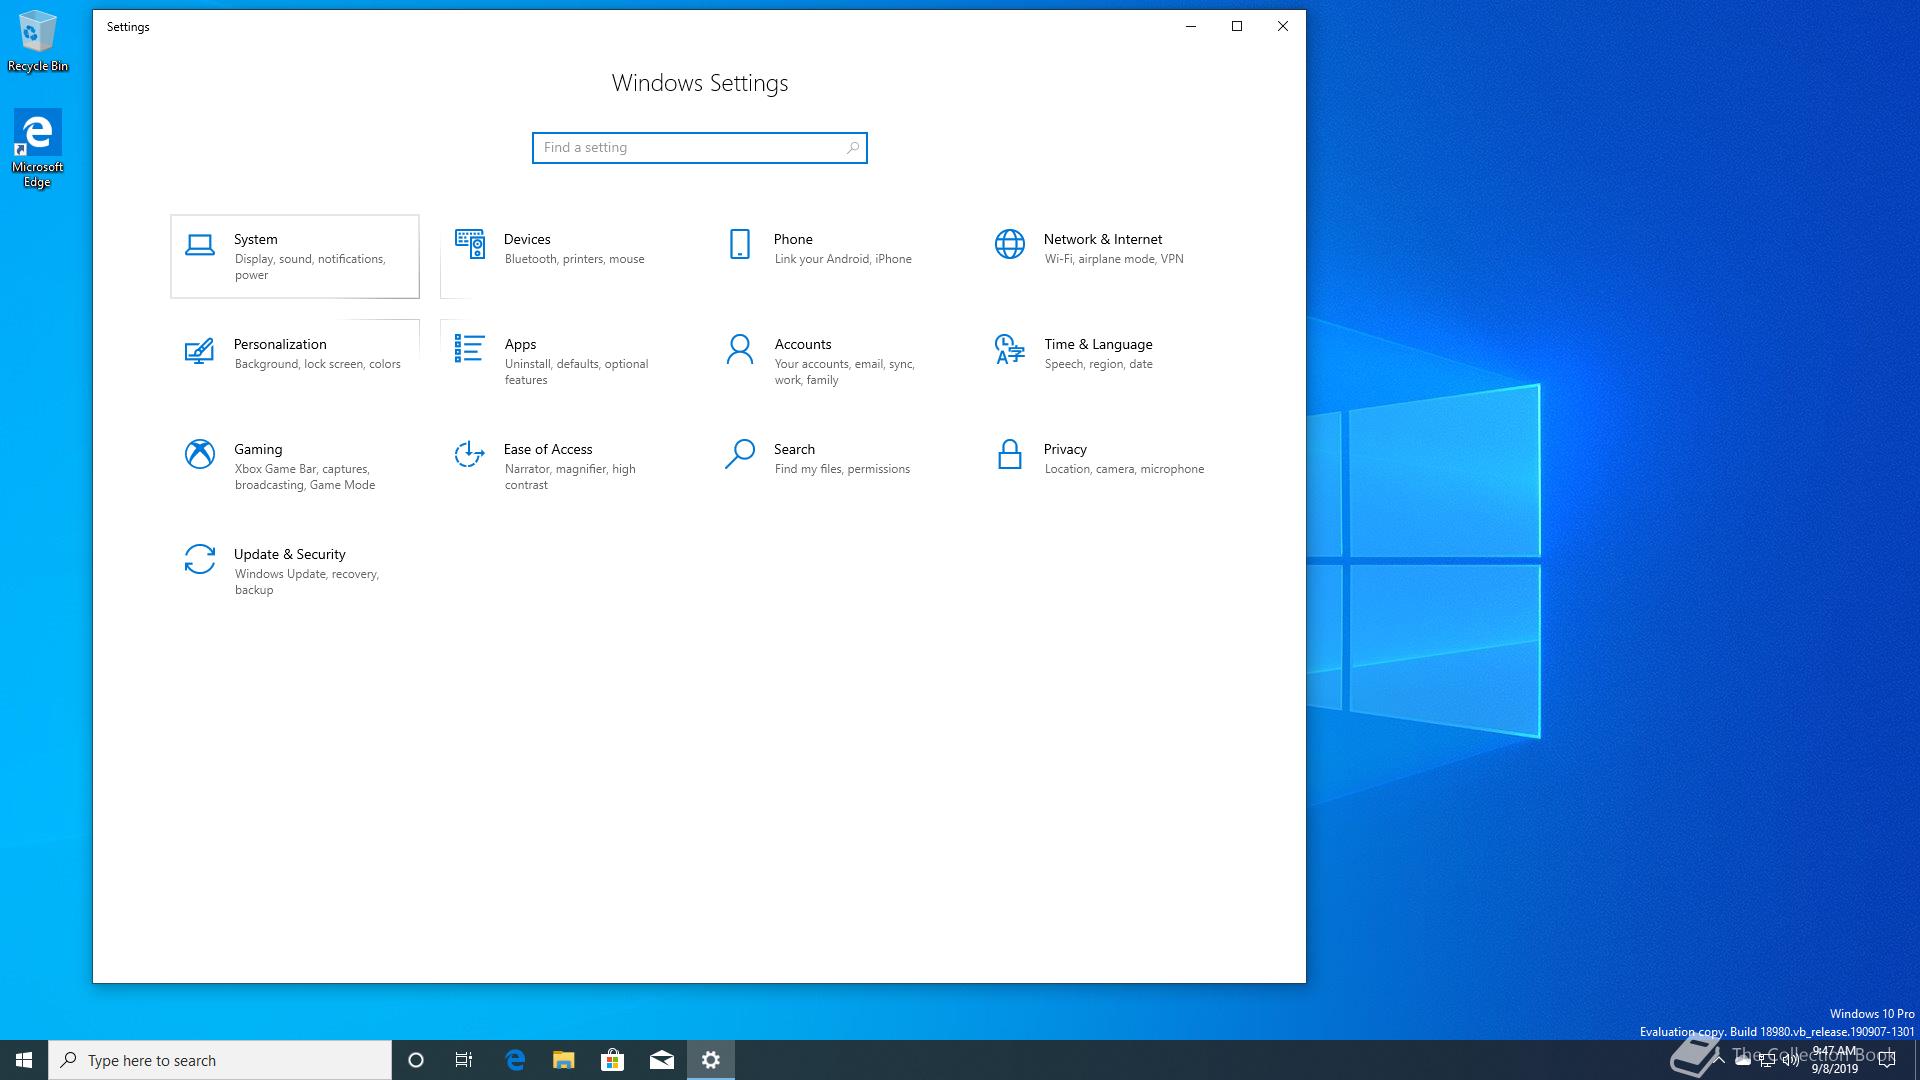
Task: Open the Personalization paintbrush icon
Action: pos(199,350)
